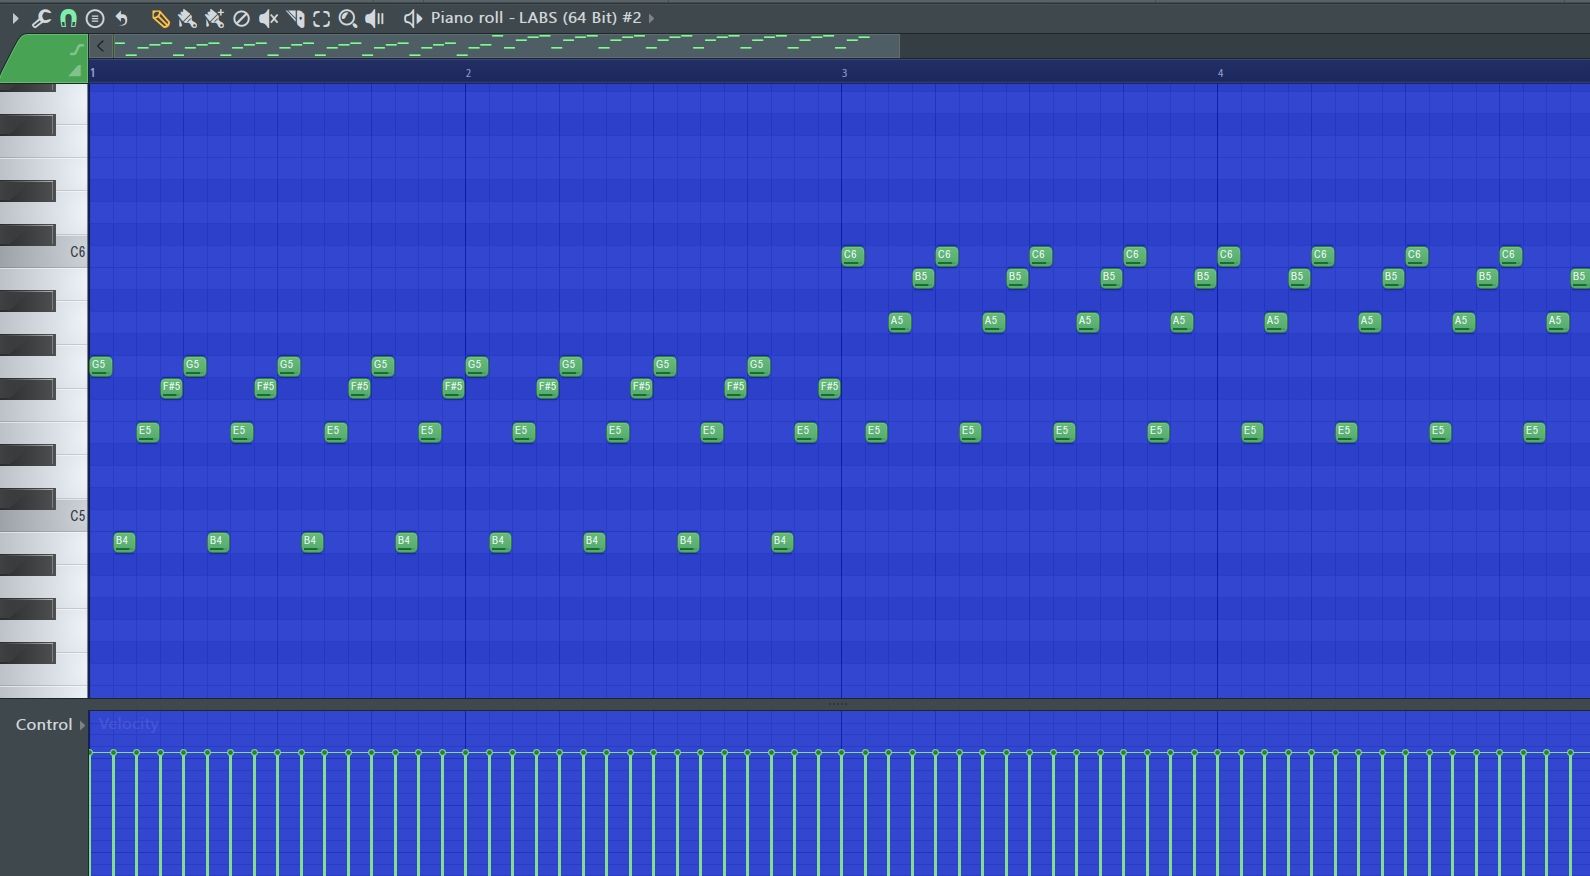1590x876 pixels.
Task: Select the Slice tool
Action: point(295,18)
